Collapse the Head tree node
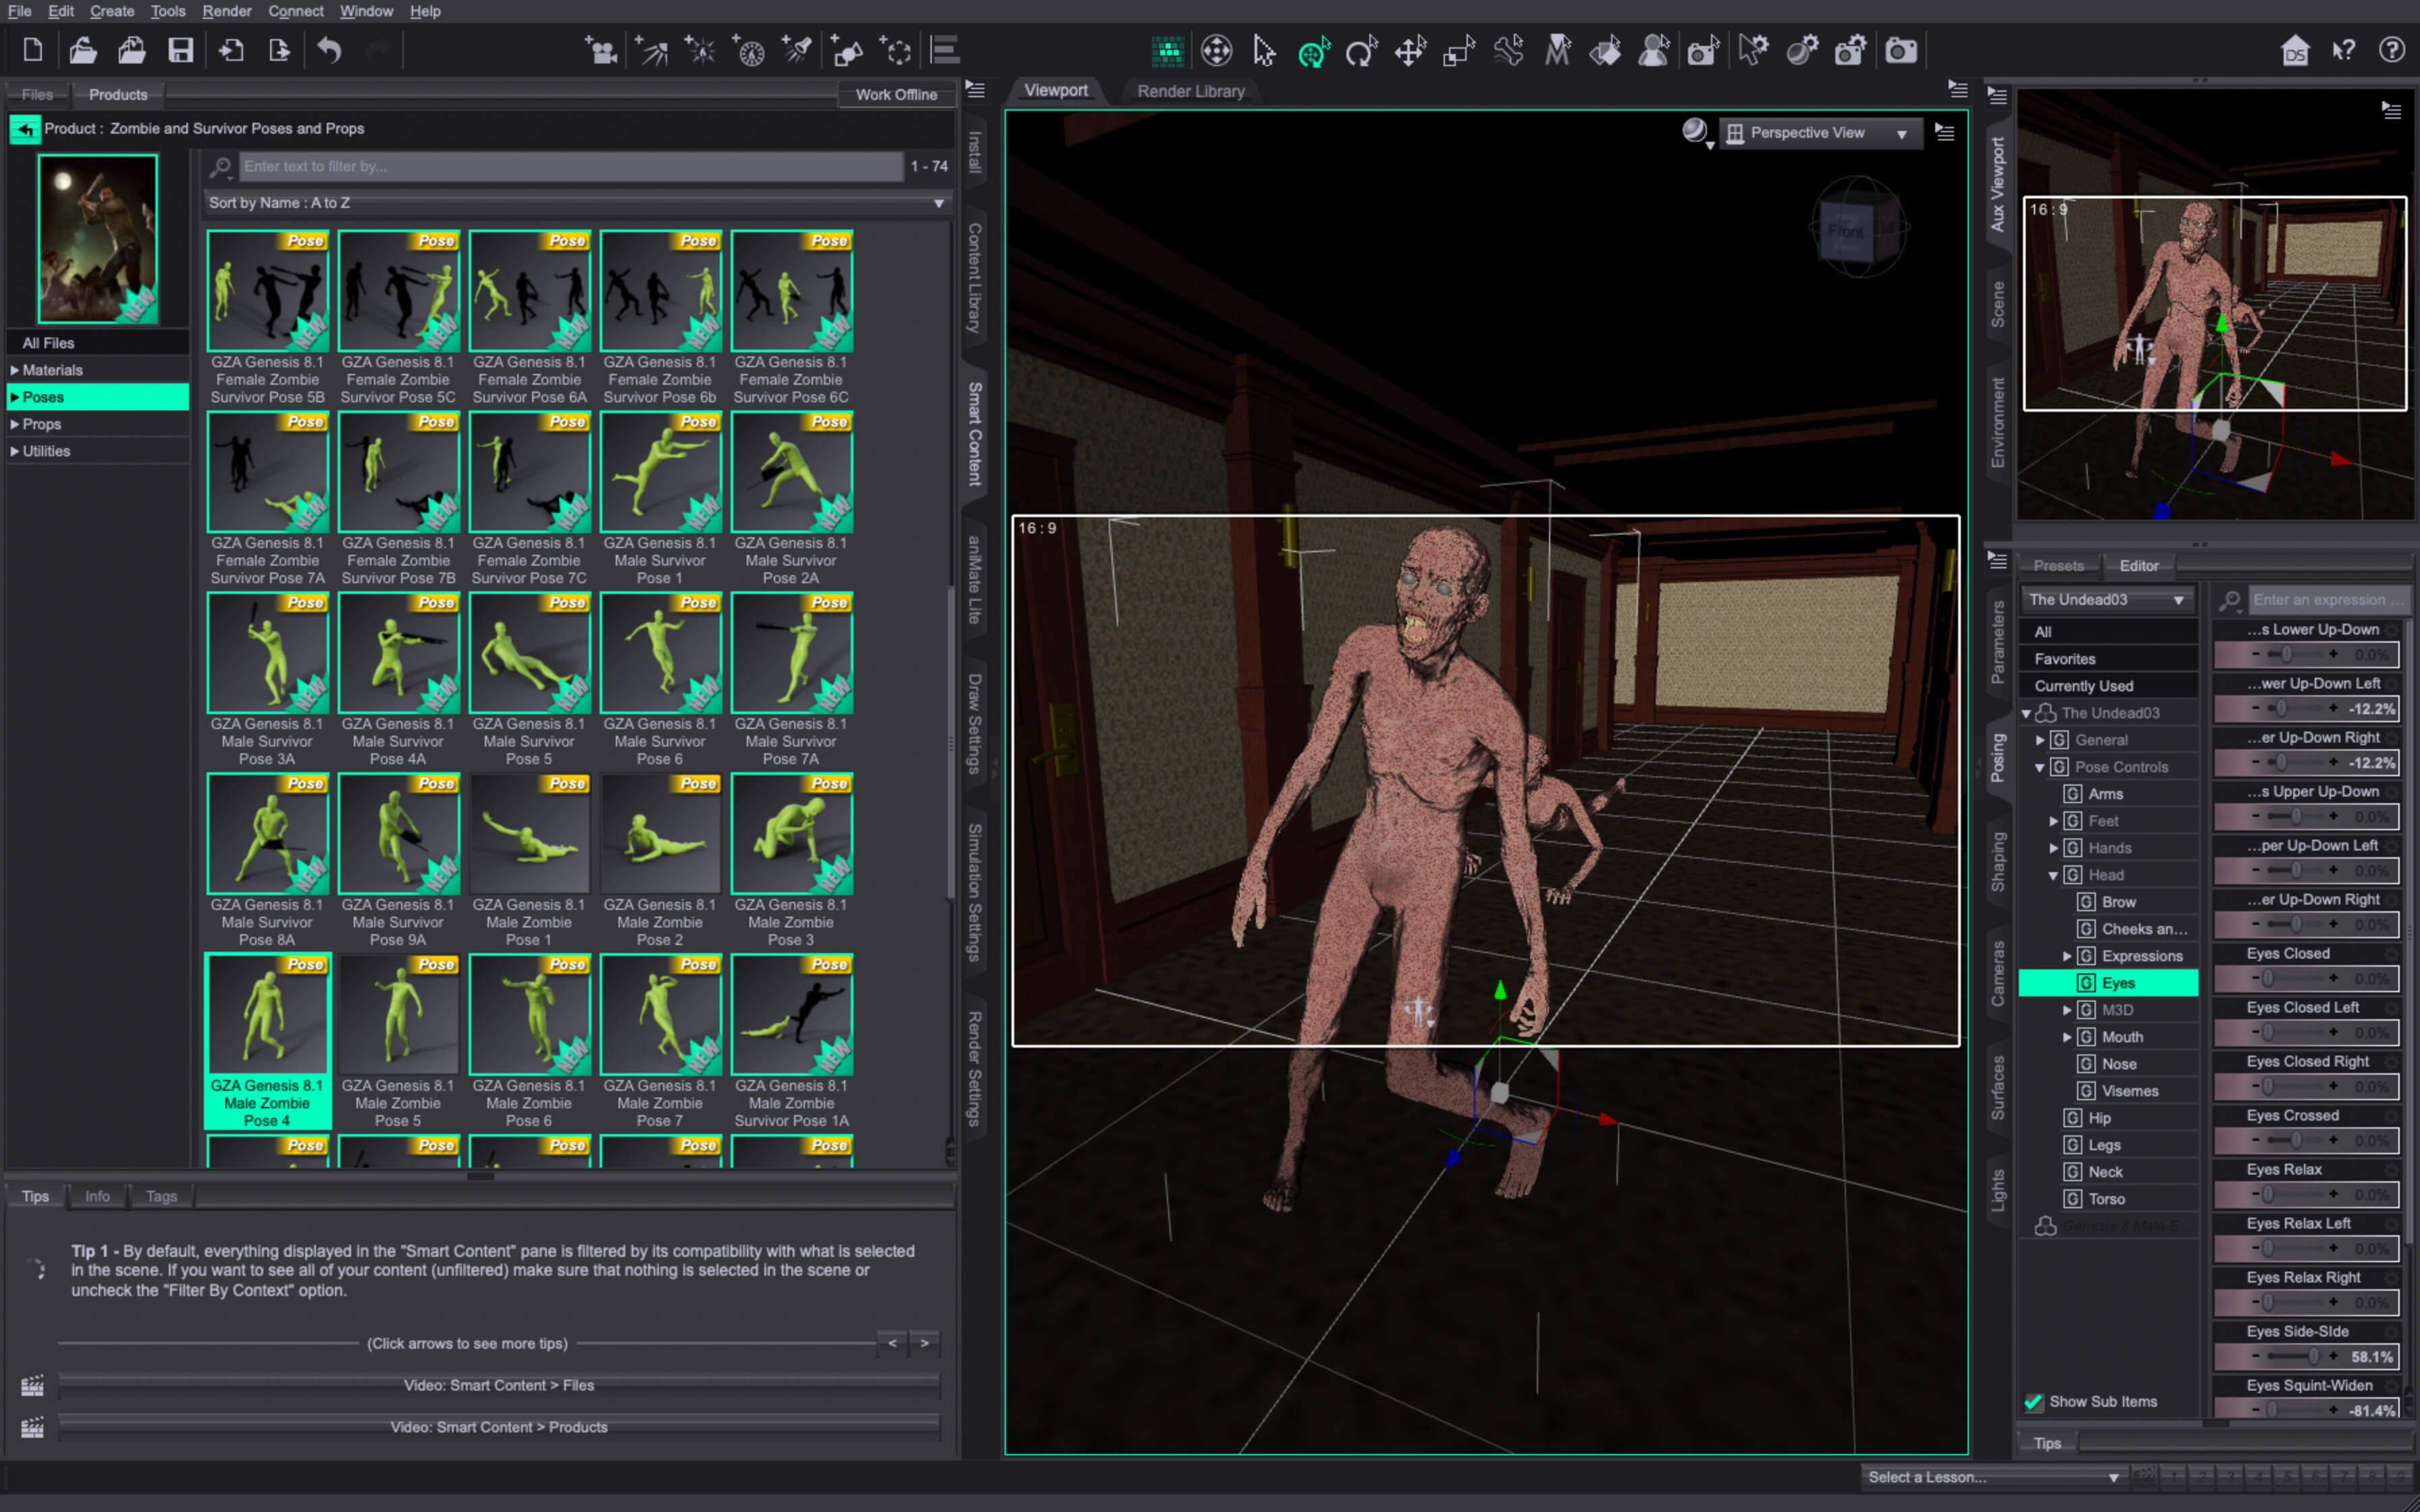 click(x=2053, y=875)
